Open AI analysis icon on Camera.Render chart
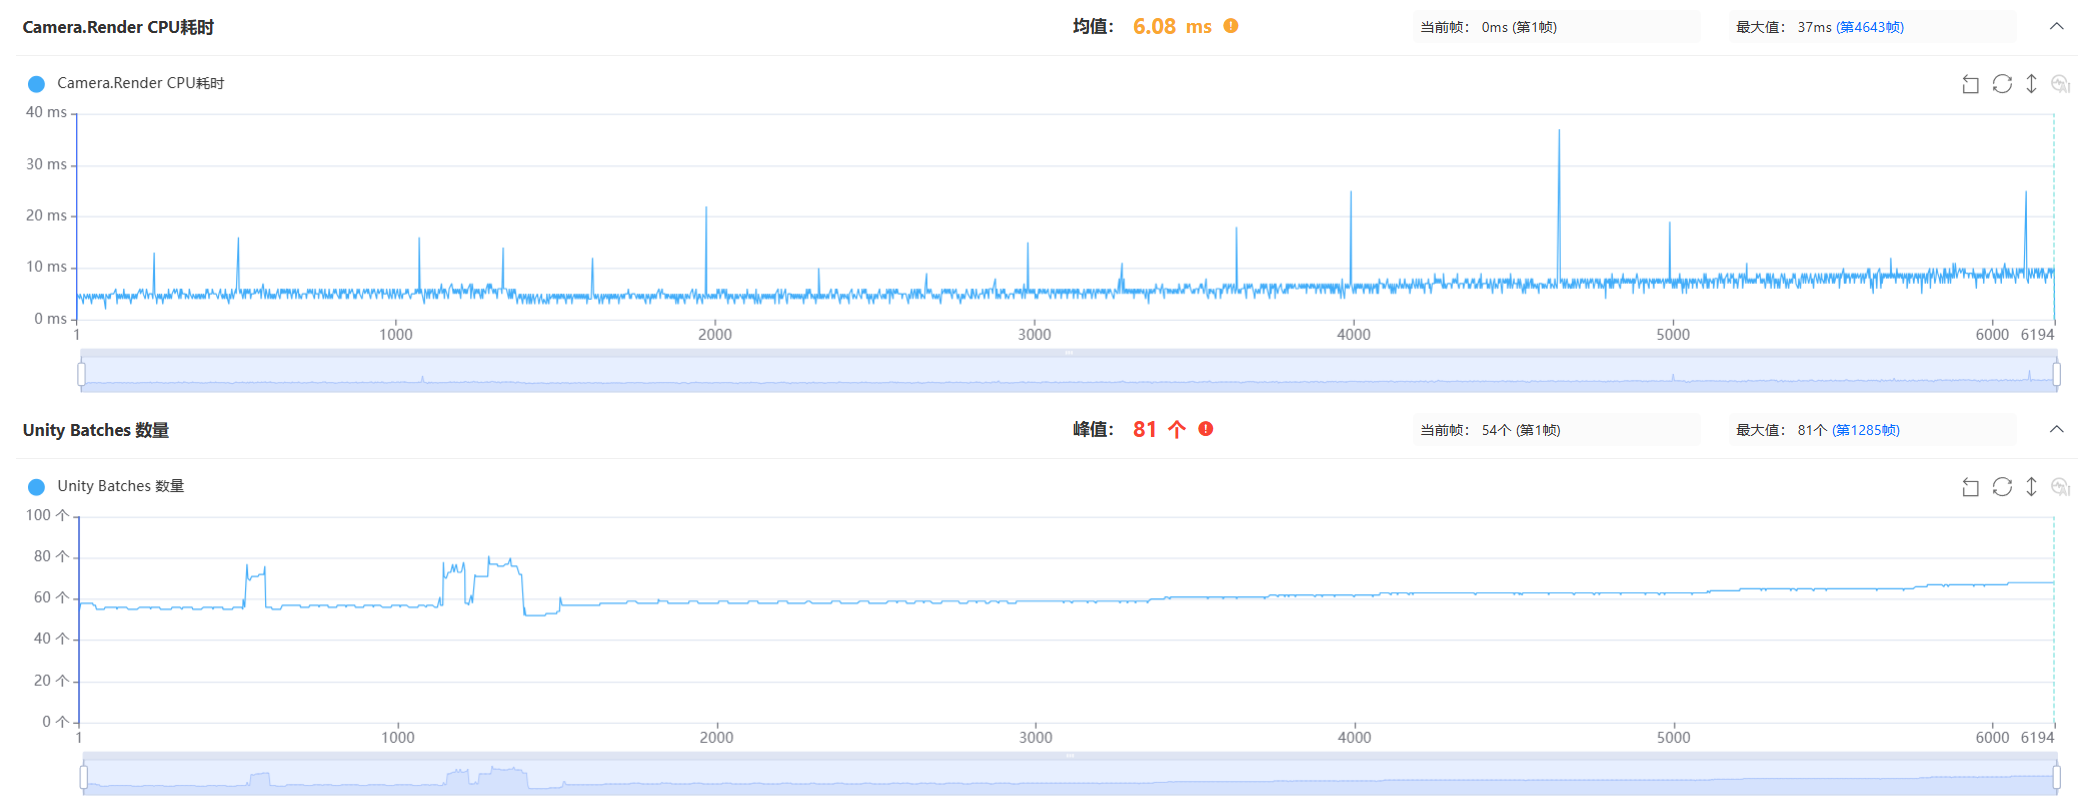 pos(2060,84)
